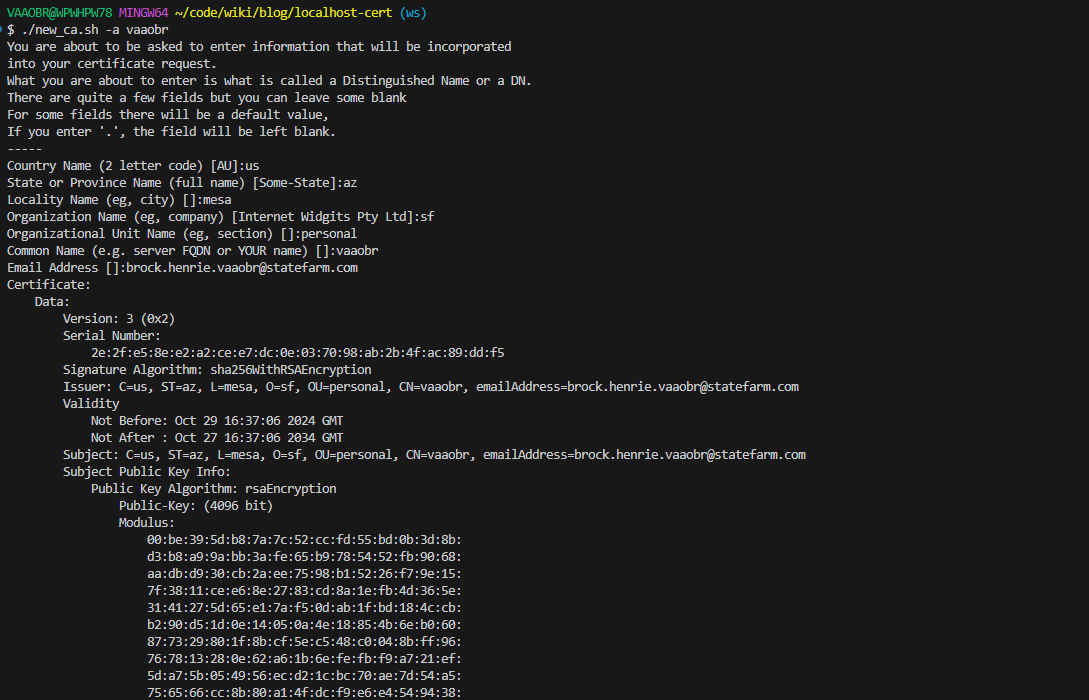Click the email address in the Issuer line
The image size is (1089, 700).
point(683,386)
